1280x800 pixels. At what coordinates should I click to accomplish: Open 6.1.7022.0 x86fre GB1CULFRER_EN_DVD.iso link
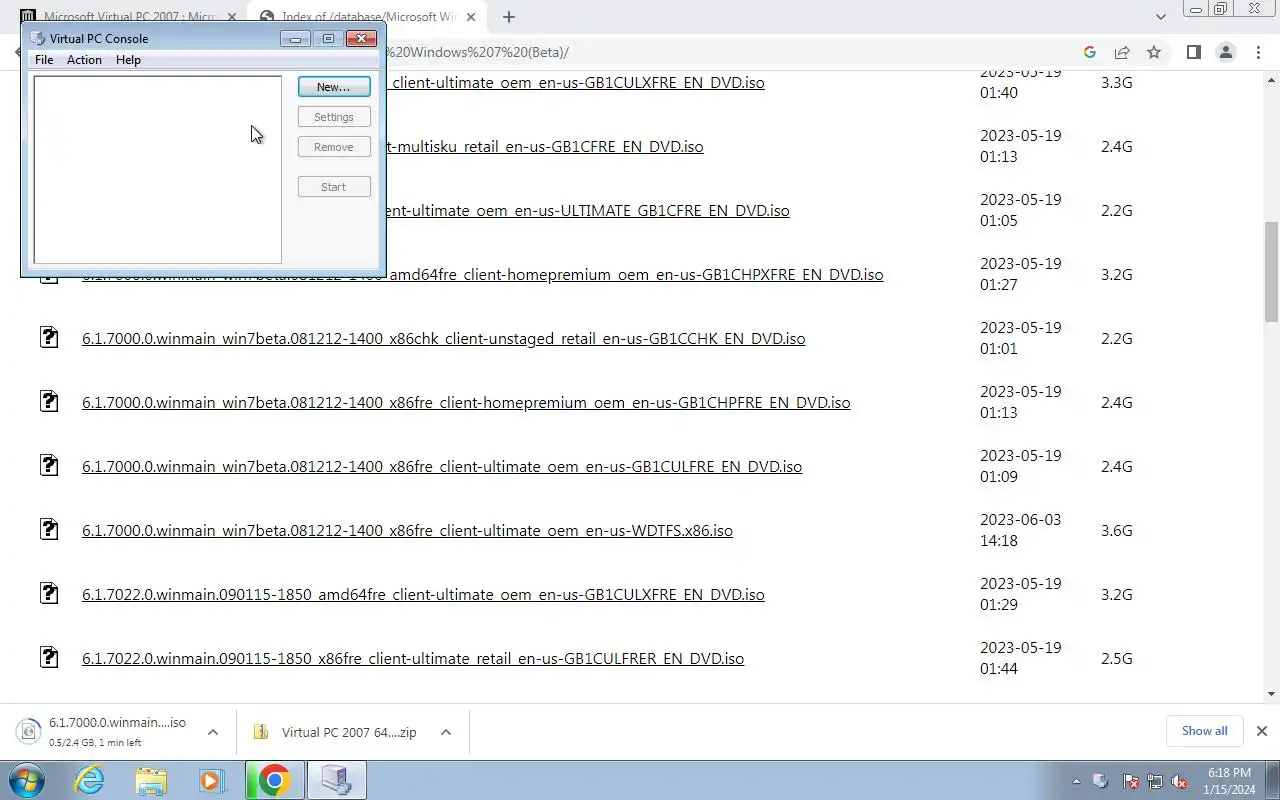coord(413,659)
